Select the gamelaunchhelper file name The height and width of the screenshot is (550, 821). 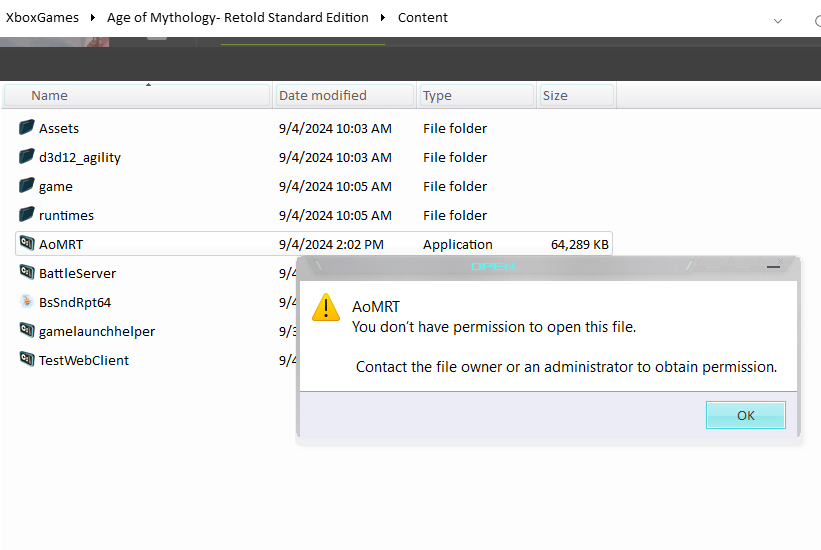tap(97, 332)
